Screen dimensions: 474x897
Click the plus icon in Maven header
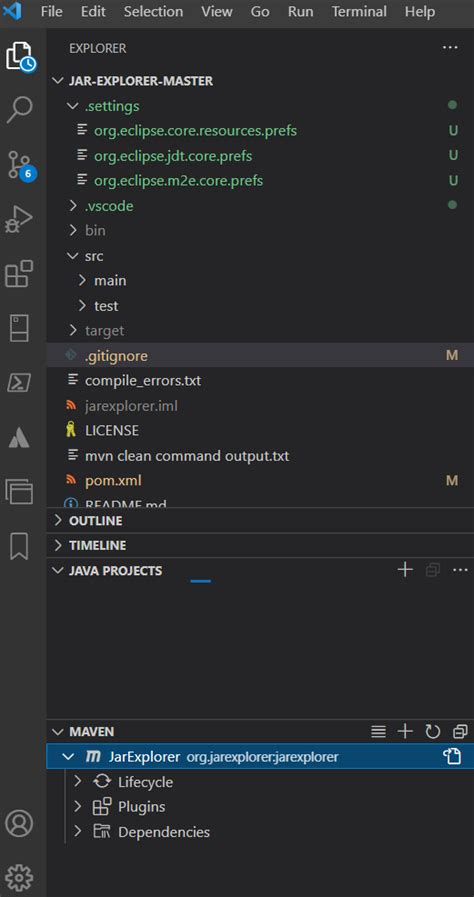coord(405,731)
